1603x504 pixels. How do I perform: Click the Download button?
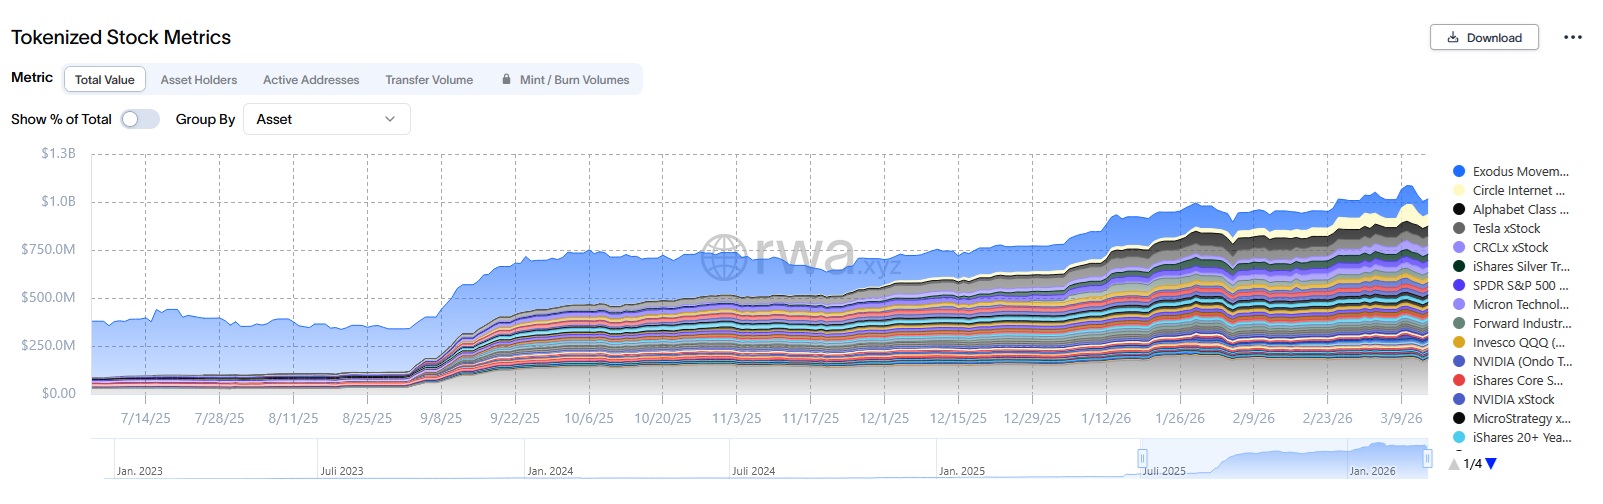coord(1484,37)
